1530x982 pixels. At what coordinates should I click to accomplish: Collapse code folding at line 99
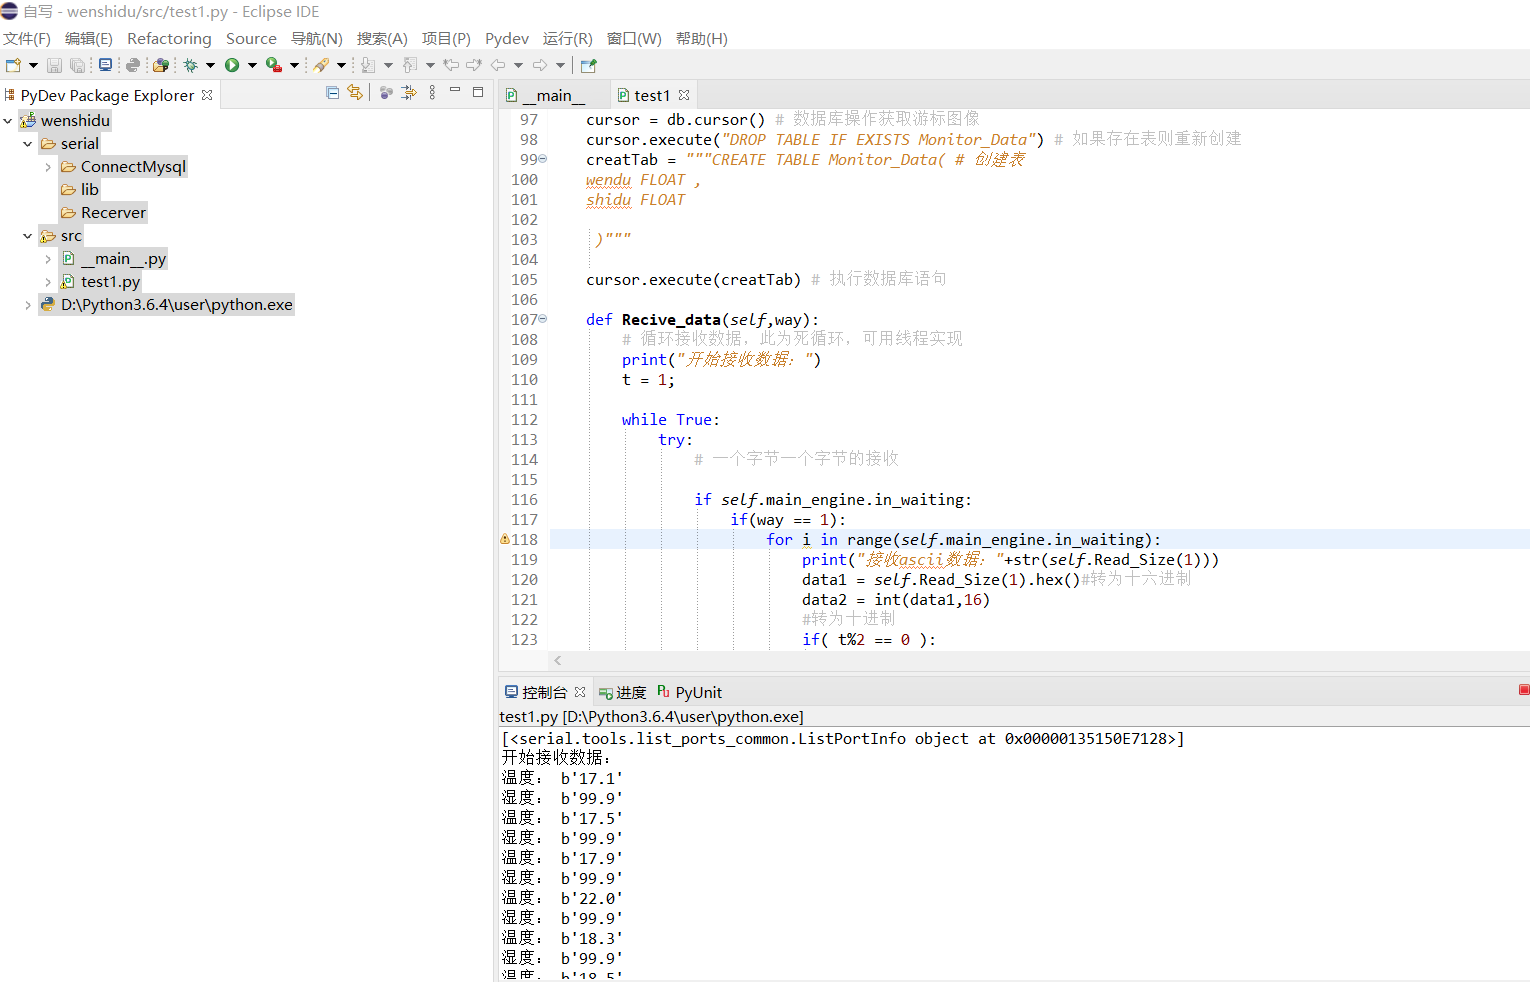click(x=543, y=159)
